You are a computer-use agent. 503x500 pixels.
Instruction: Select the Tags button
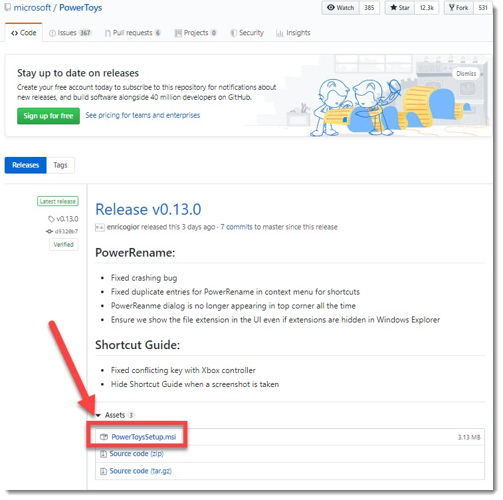coord(60,165)
